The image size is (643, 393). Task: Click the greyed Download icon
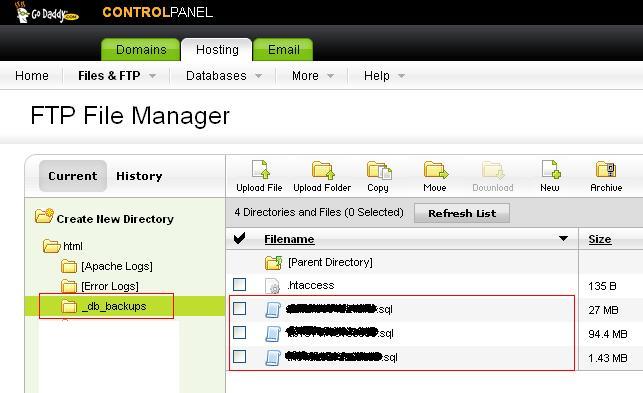click(x=493, y=170)
